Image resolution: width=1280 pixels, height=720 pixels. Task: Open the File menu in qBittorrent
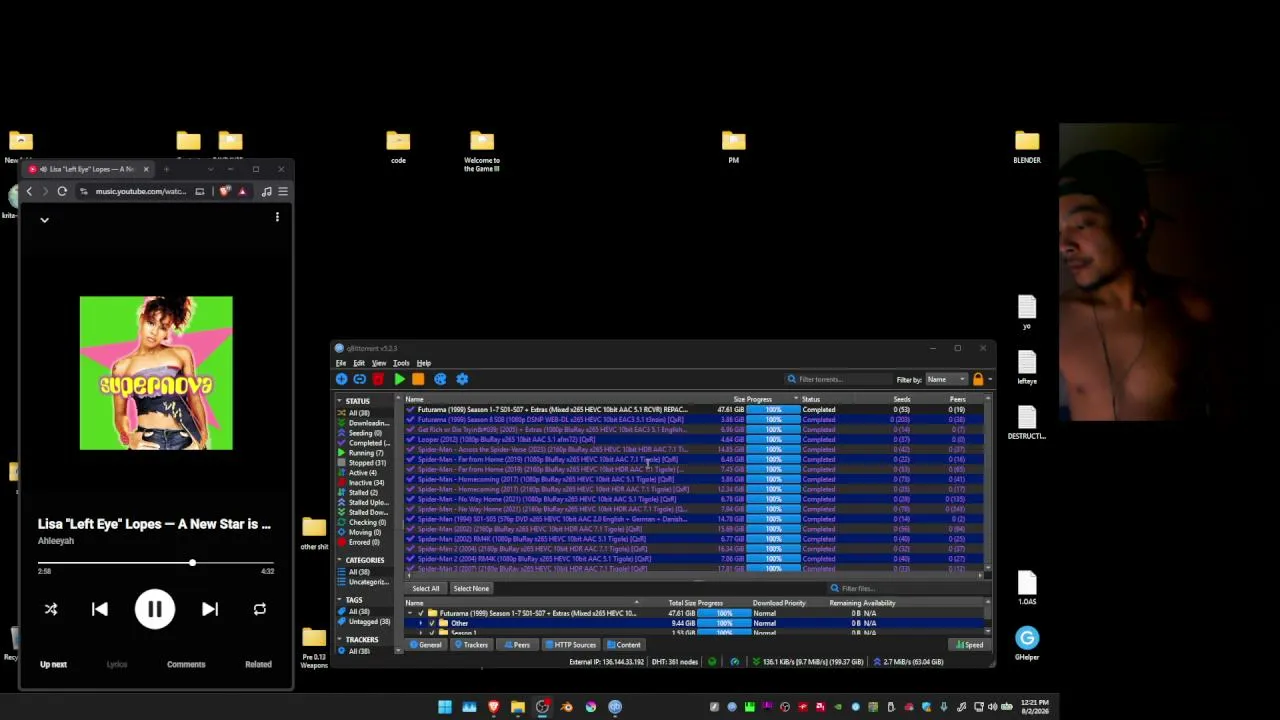[x=341, y=363]
